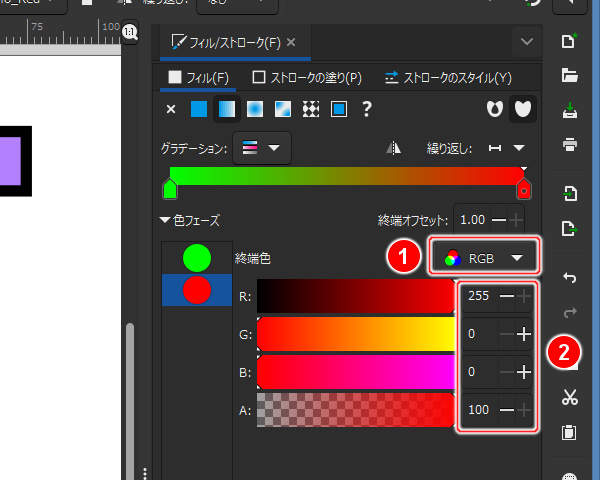Screen dimensions: 600x480
Task: Increase the B value with plus
Action: [524, 372]
